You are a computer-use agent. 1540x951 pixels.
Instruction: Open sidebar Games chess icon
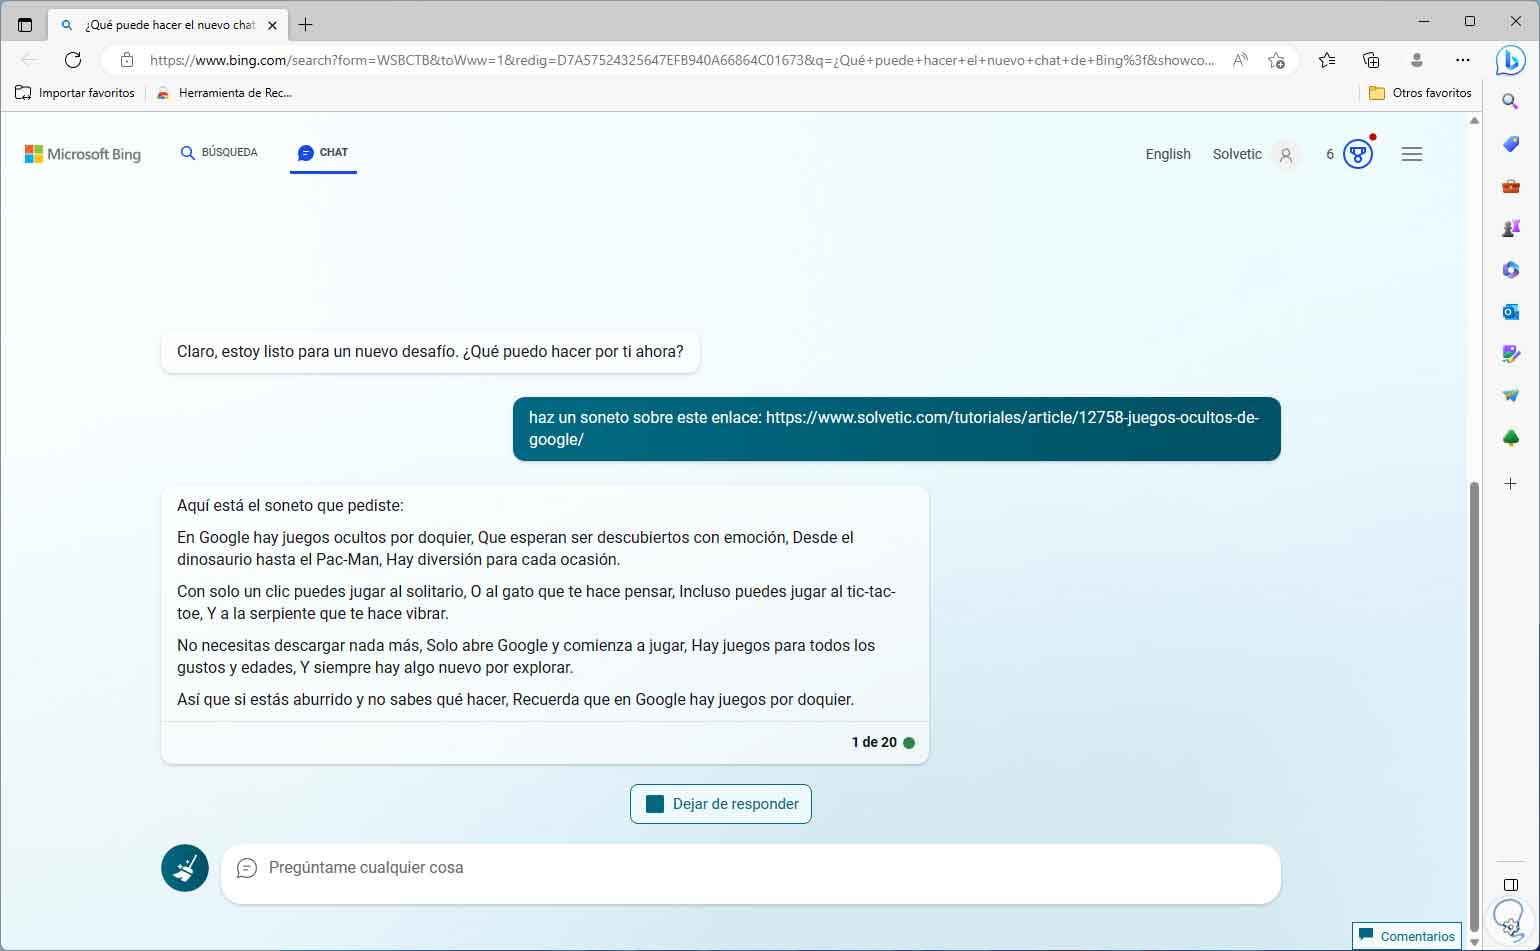tap(1511, 228)
